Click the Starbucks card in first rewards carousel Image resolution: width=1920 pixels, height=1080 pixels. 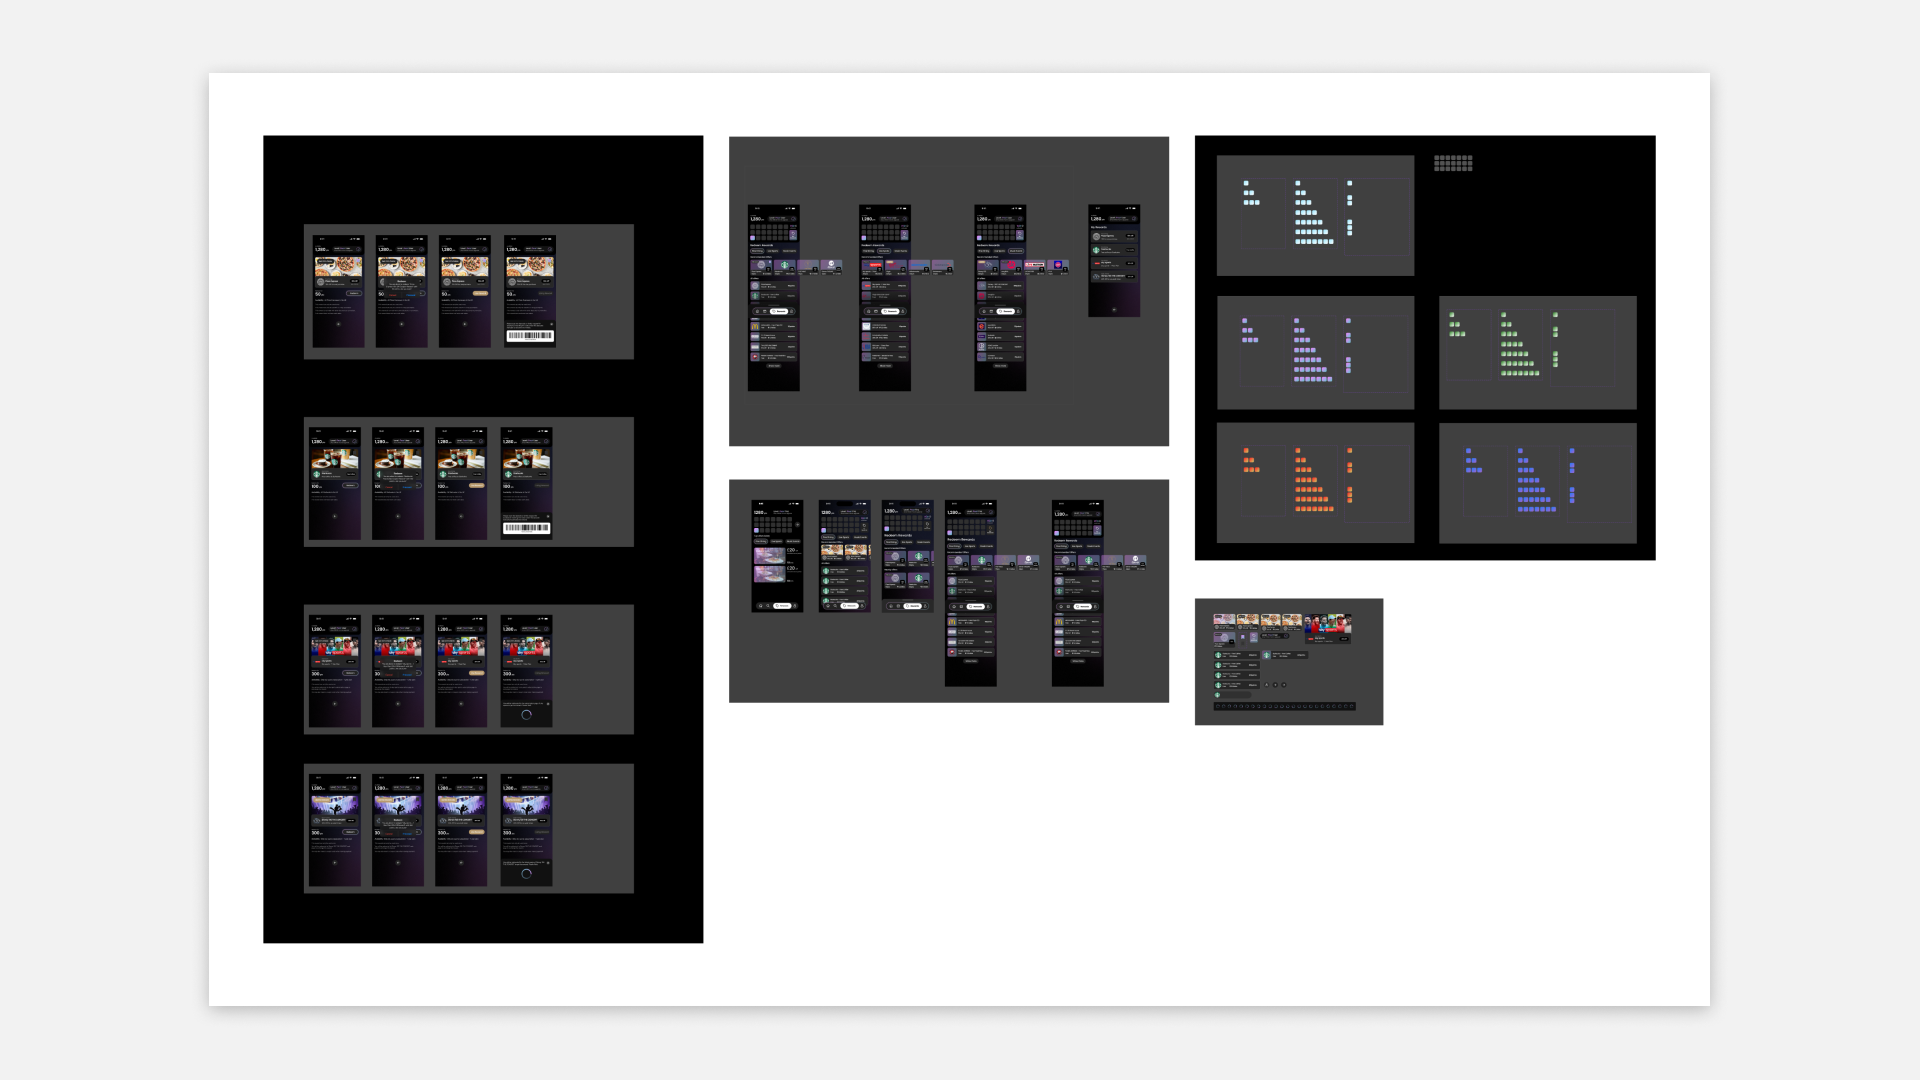(785, 266)
